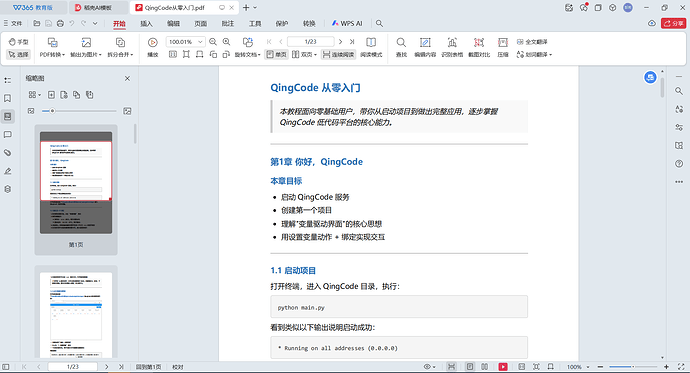The height and width of the screenshot is (373, 690).
Task: Open the 查找 find tool
Action: click(x=401, y=48)
